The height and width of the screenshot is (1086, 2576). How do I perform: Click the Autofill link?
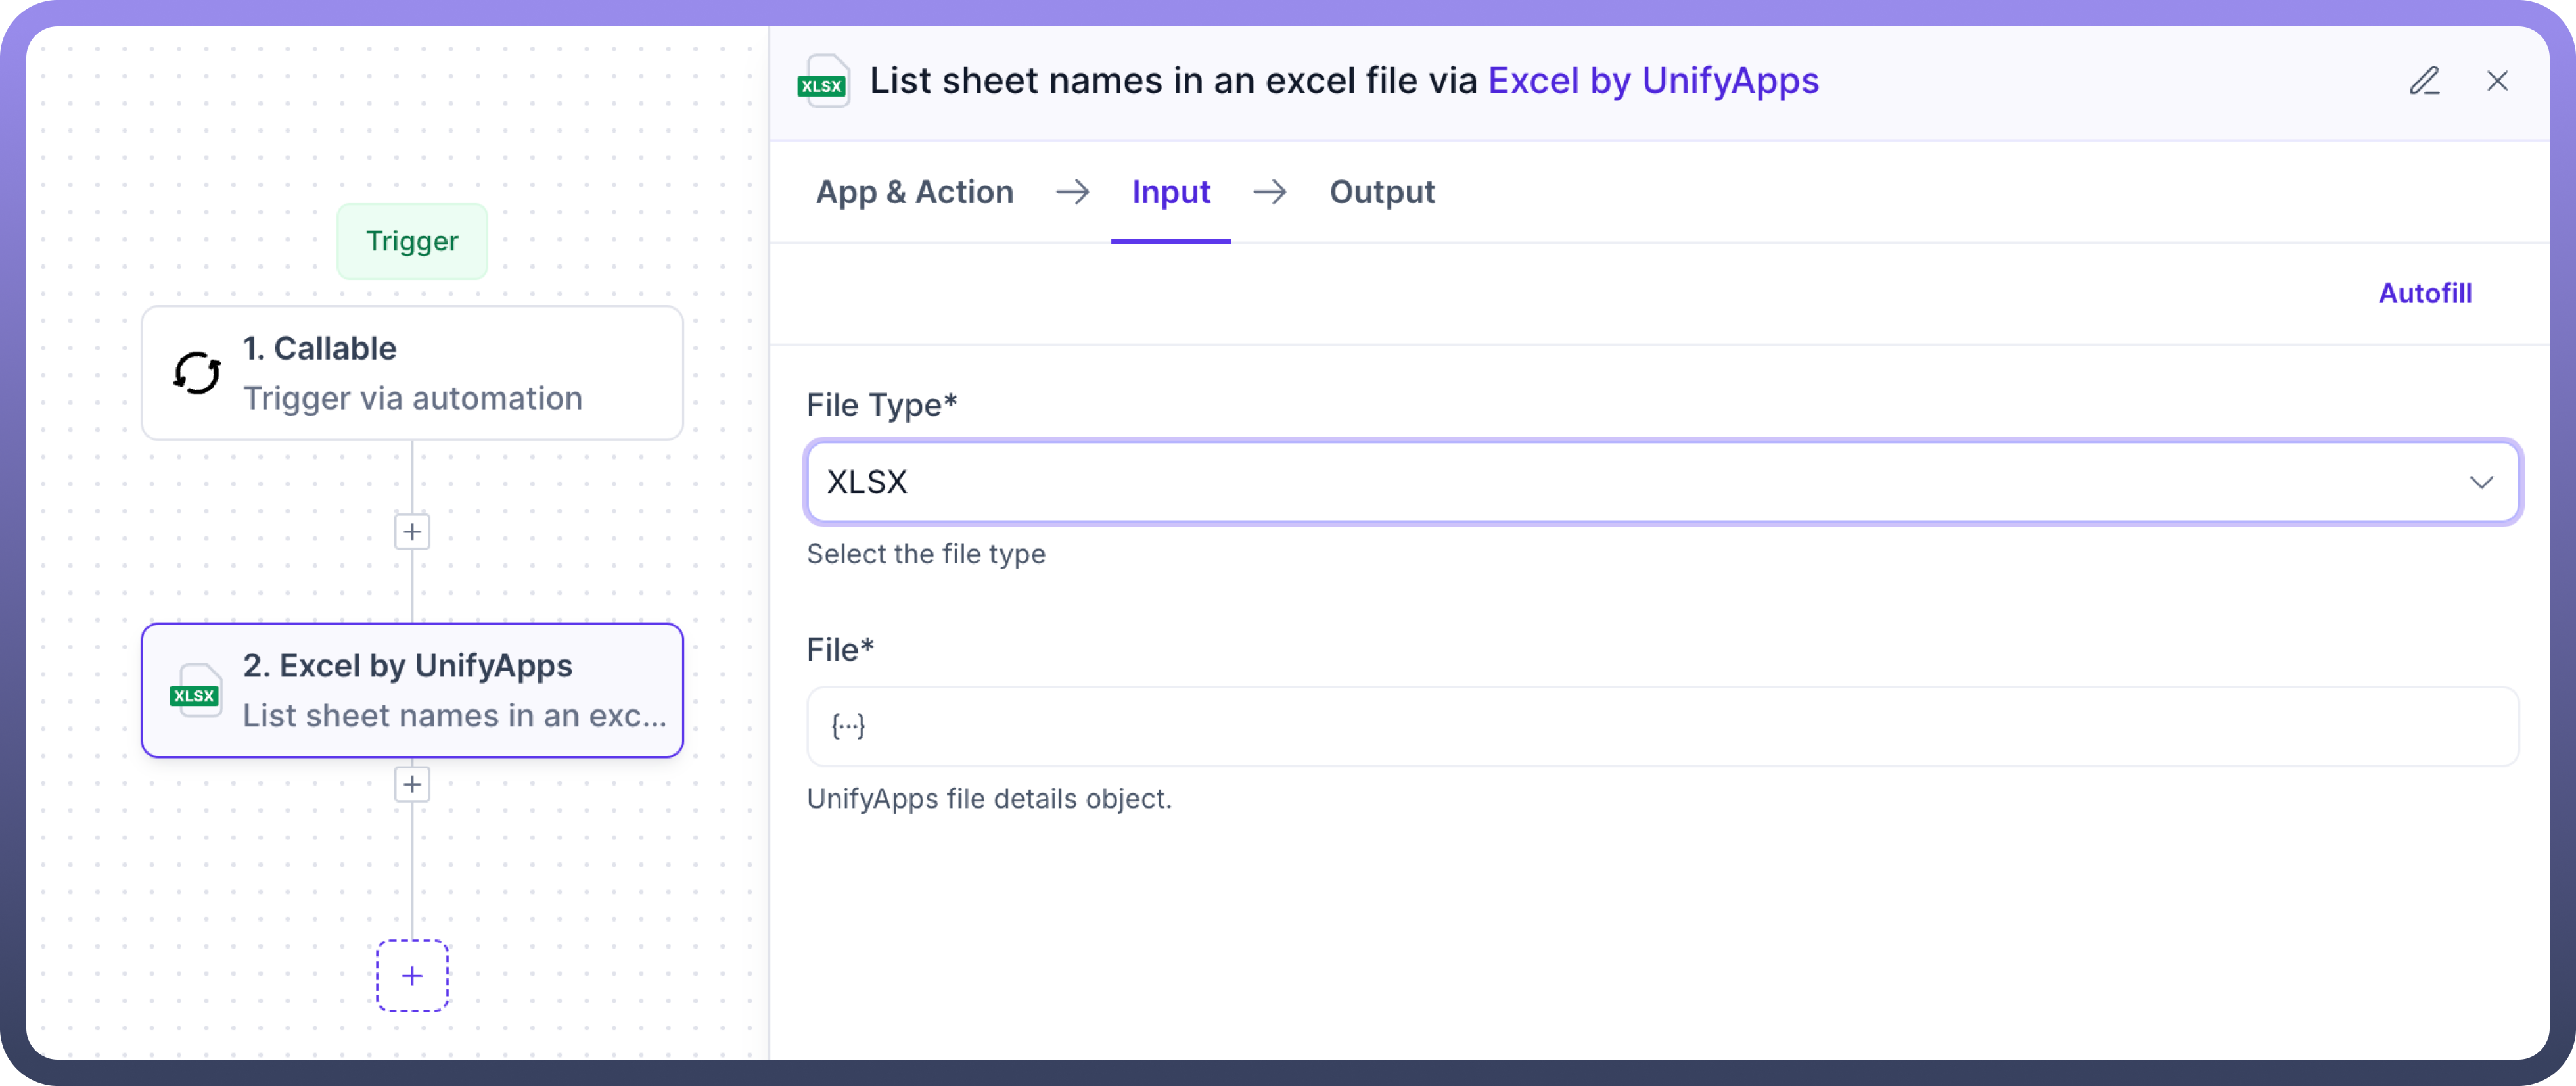(x=2424, y=294)
